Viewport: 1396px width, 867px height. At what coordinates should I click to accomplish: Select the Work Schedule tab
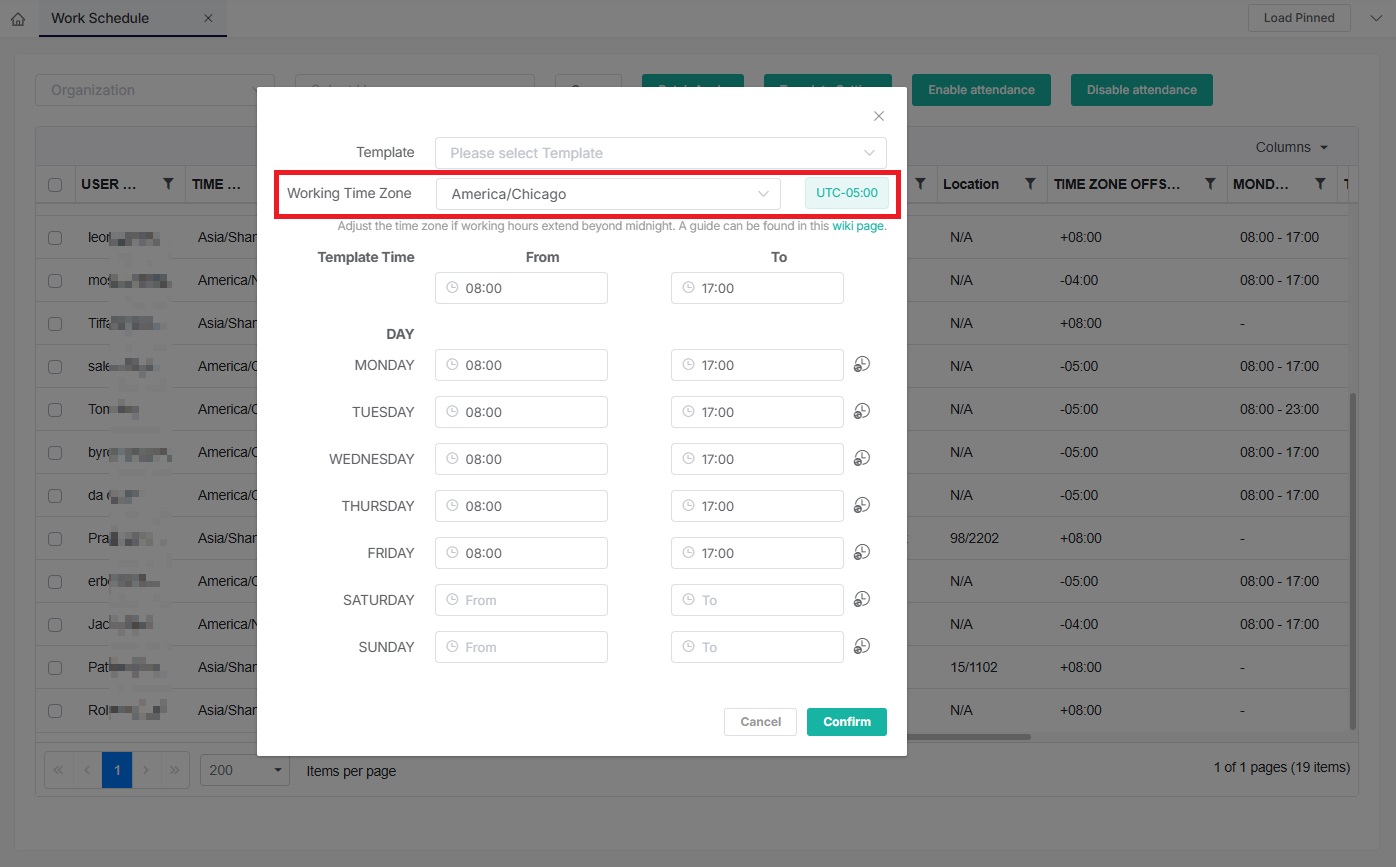tap(100, 18)
